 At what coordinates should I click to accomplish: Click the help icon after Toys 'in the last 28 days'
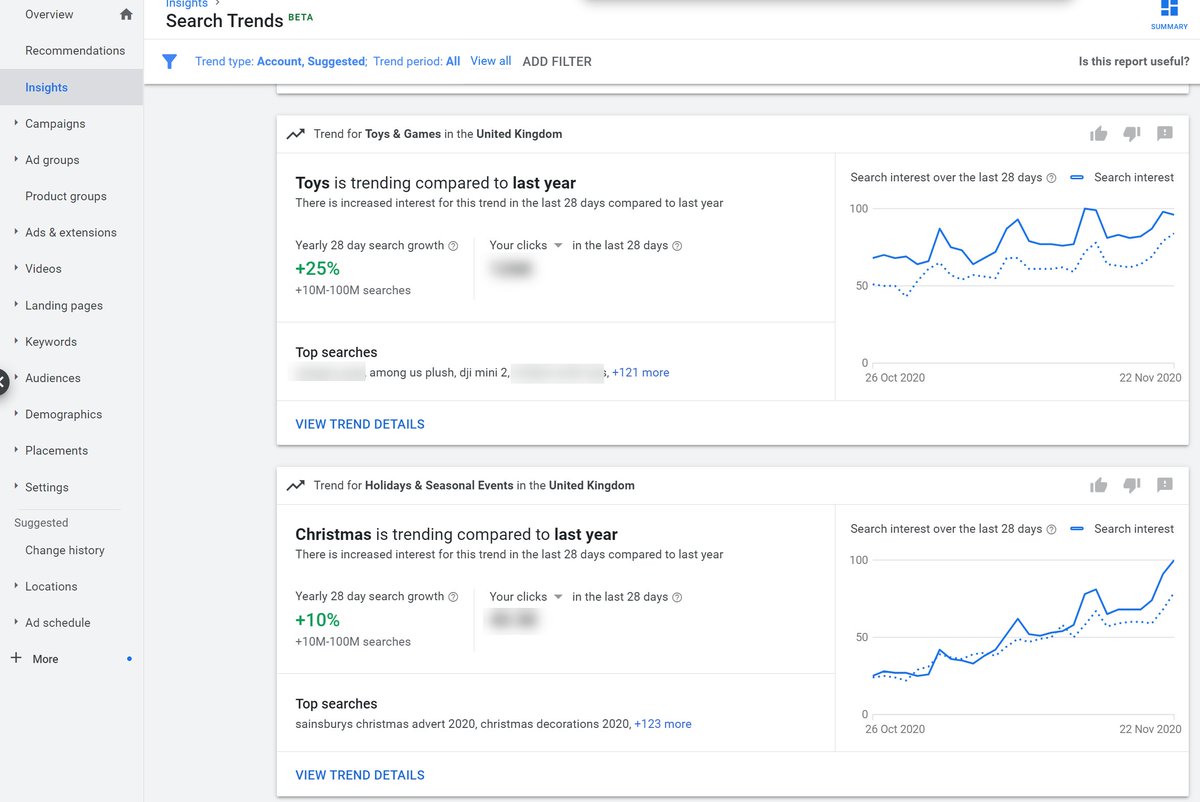677,246
